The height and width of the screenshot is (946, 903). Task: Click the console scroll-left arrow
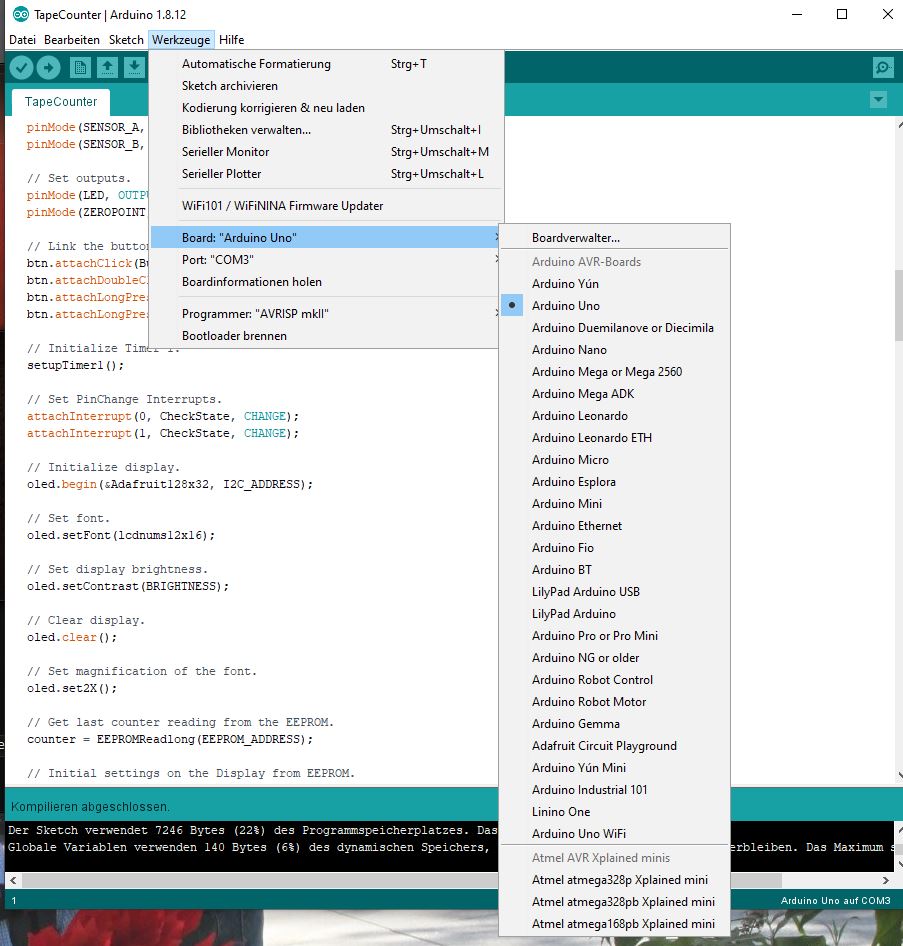(x=13, y=881)
